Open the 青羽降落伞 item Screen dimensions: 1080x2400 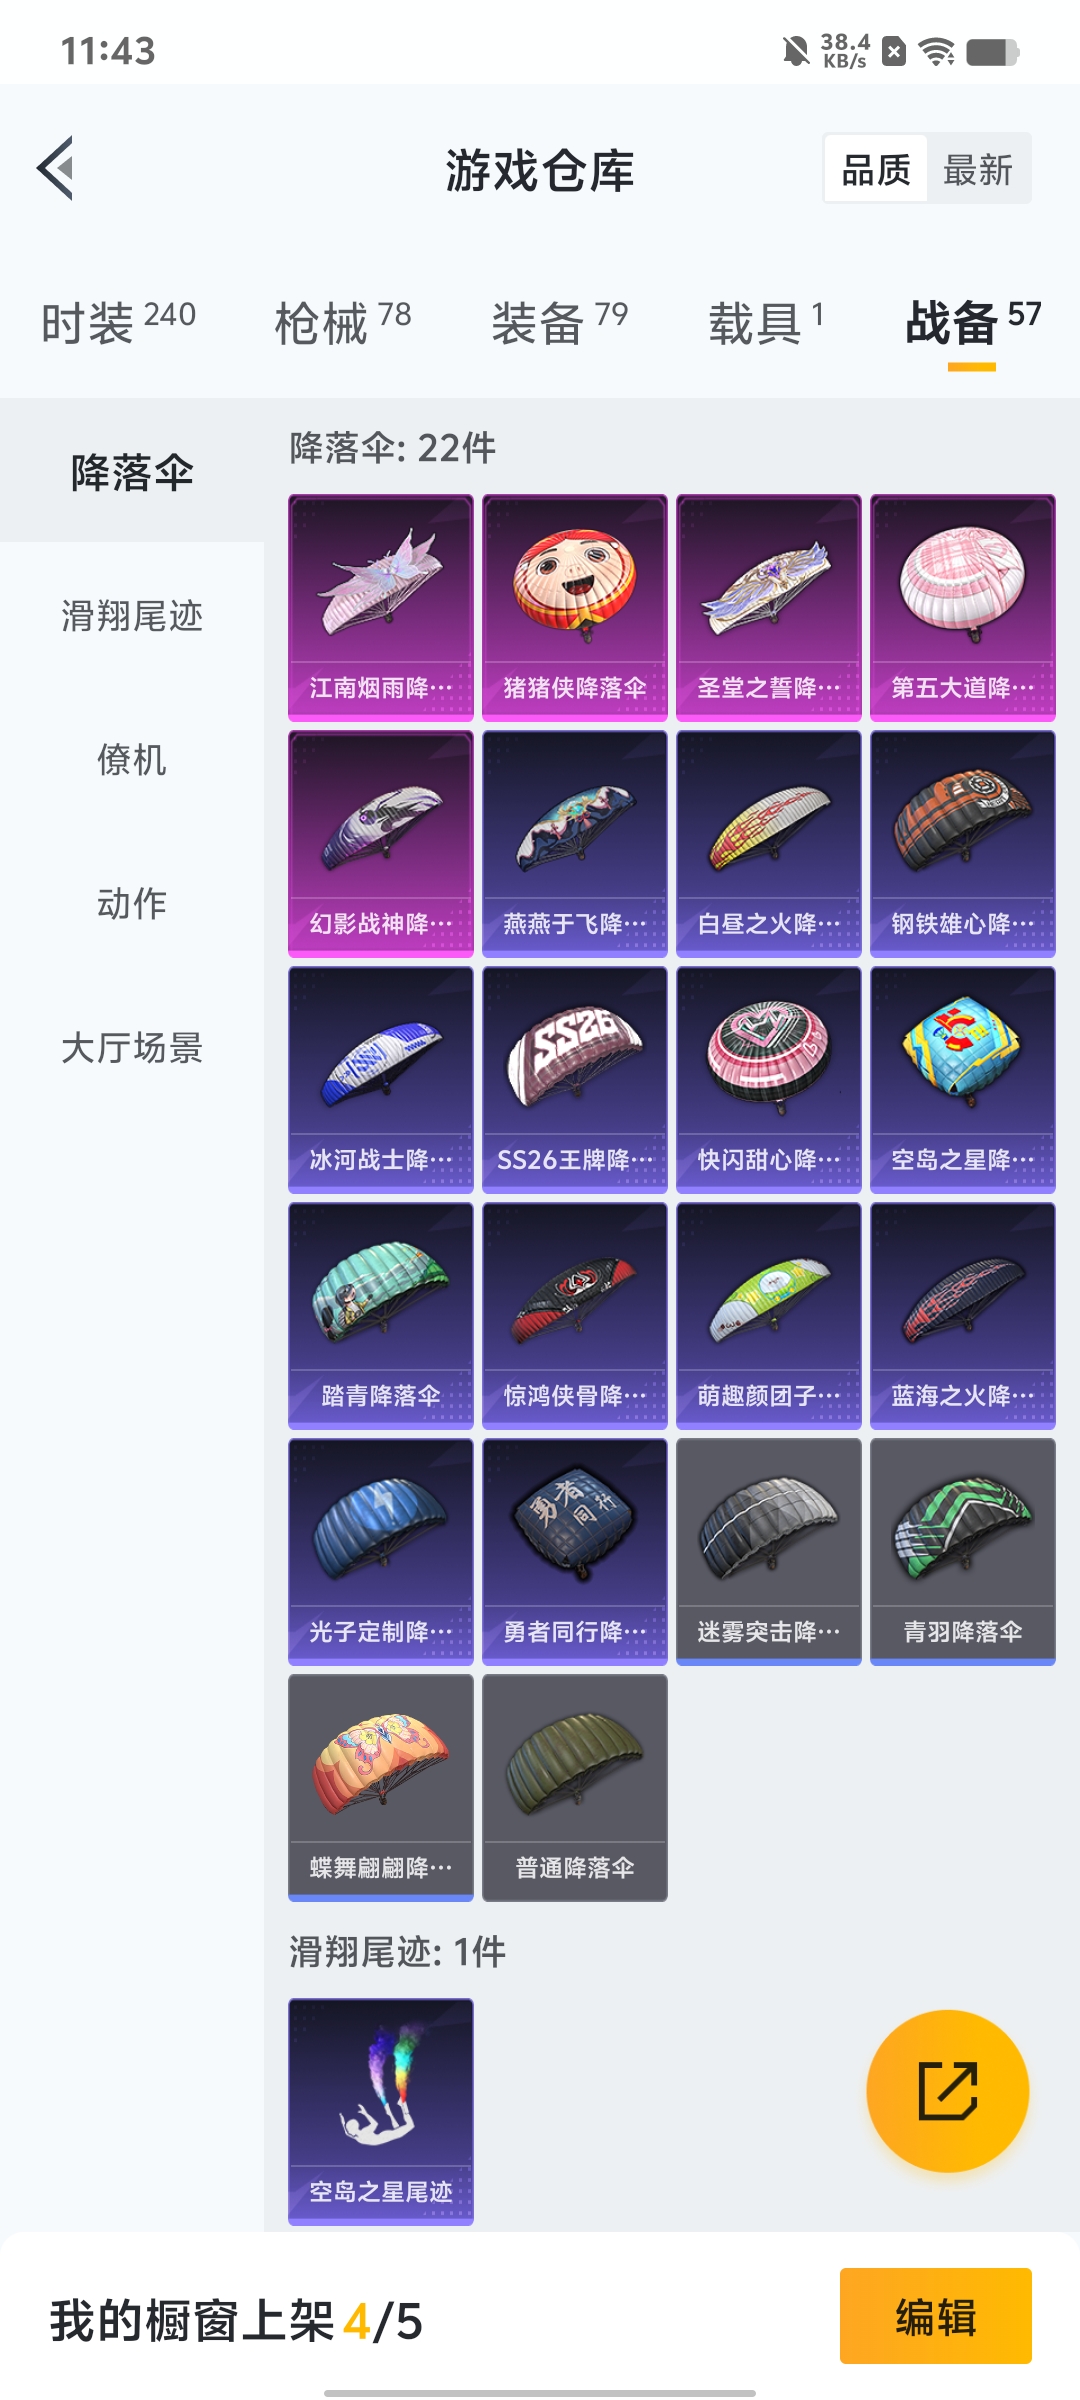963,1552
